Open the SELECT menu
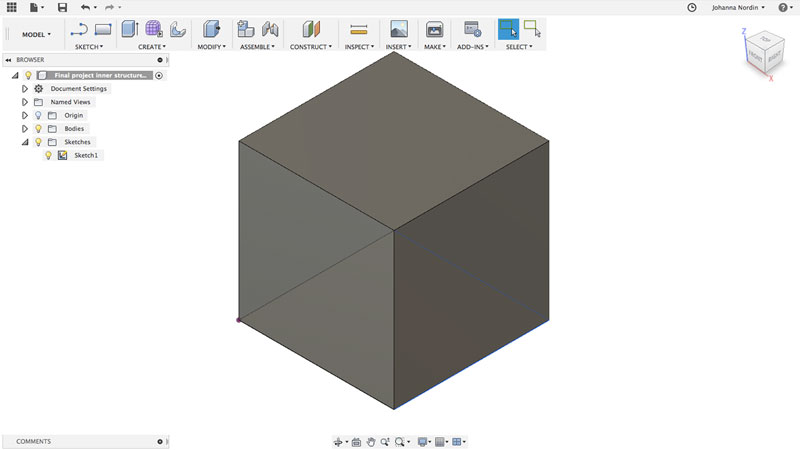 click(x=519, y=46)
